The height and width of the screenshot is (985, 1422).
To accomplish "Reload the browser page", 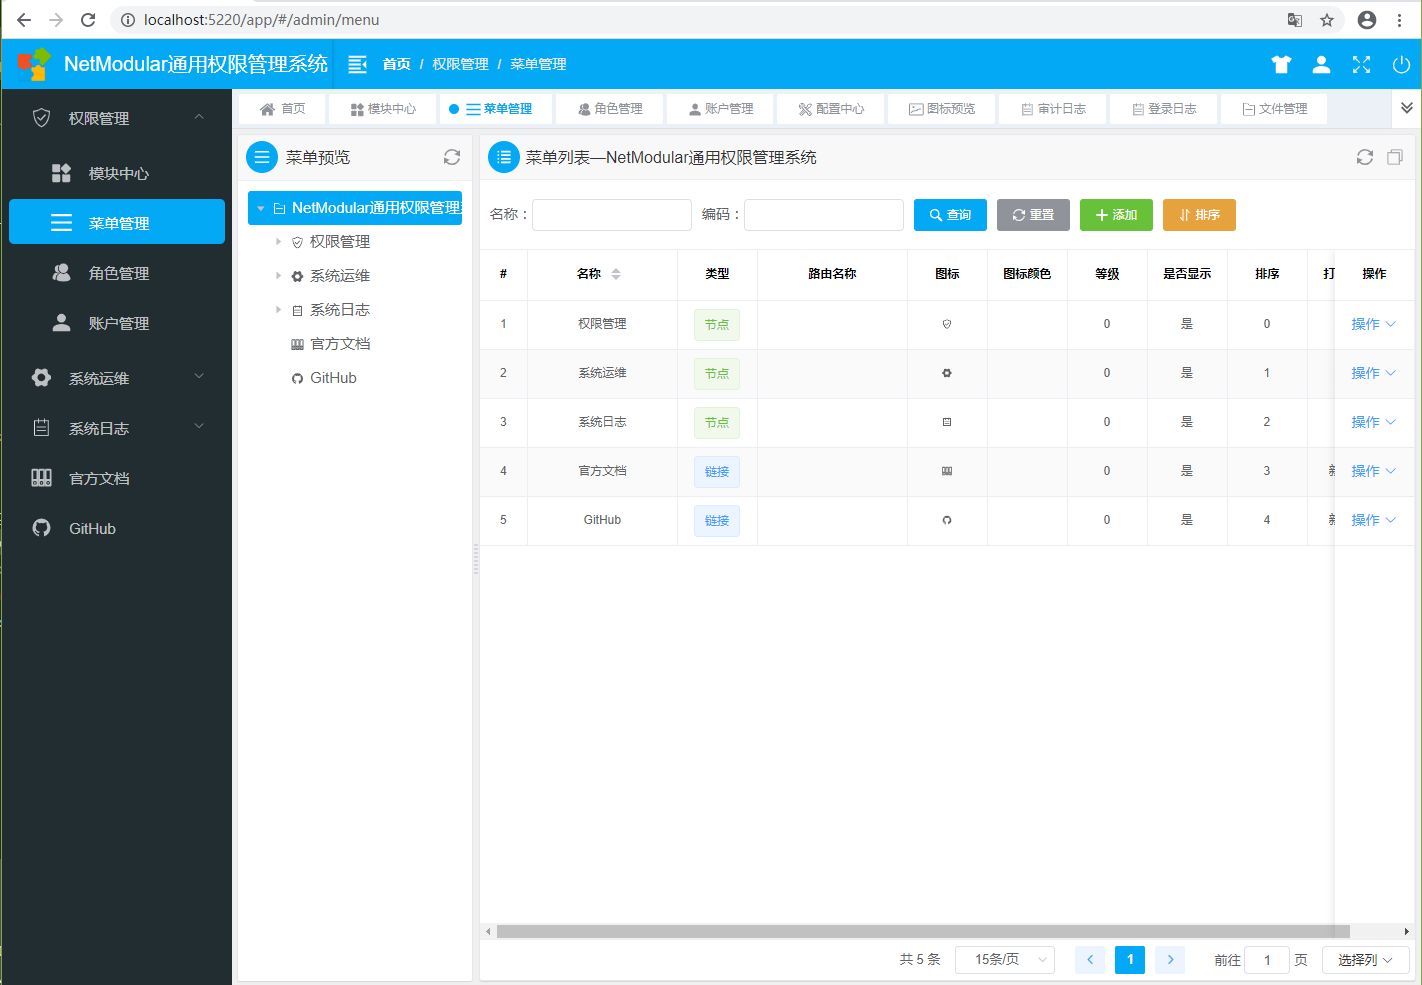I will (88, 20).
